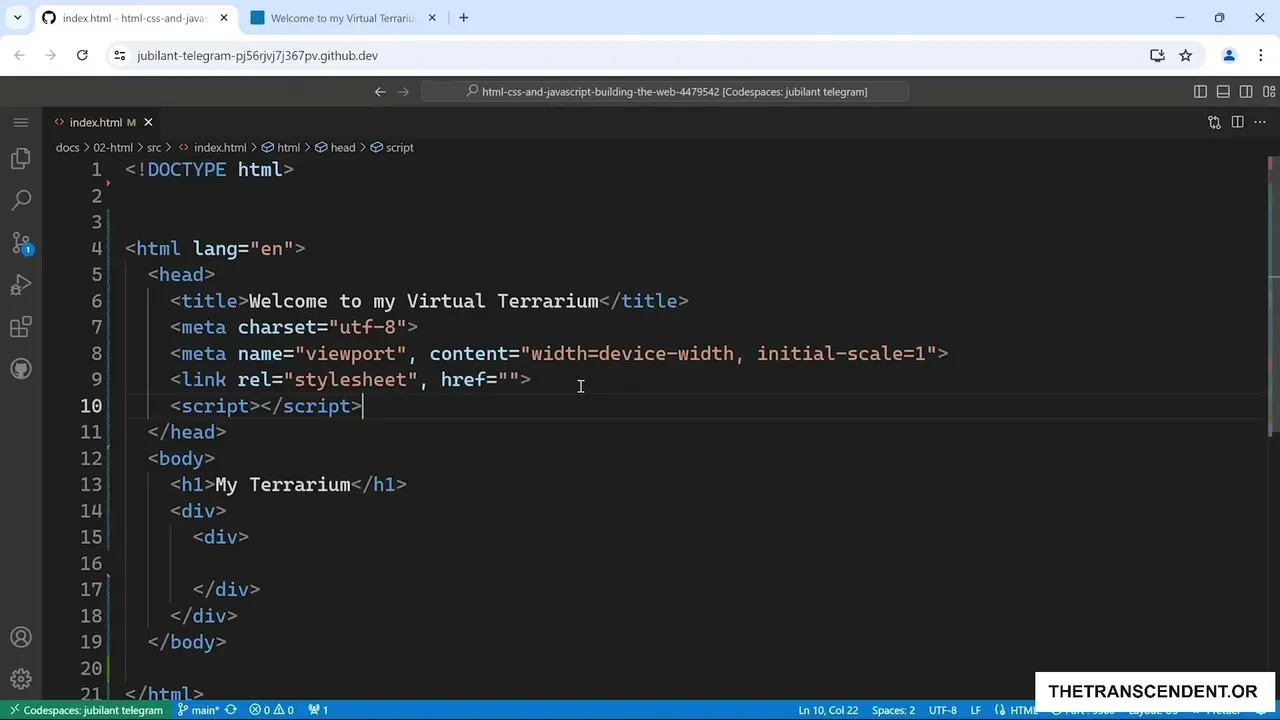
Task: Open editor More Actions ellipsis
Action: (x=1260, y=122)
